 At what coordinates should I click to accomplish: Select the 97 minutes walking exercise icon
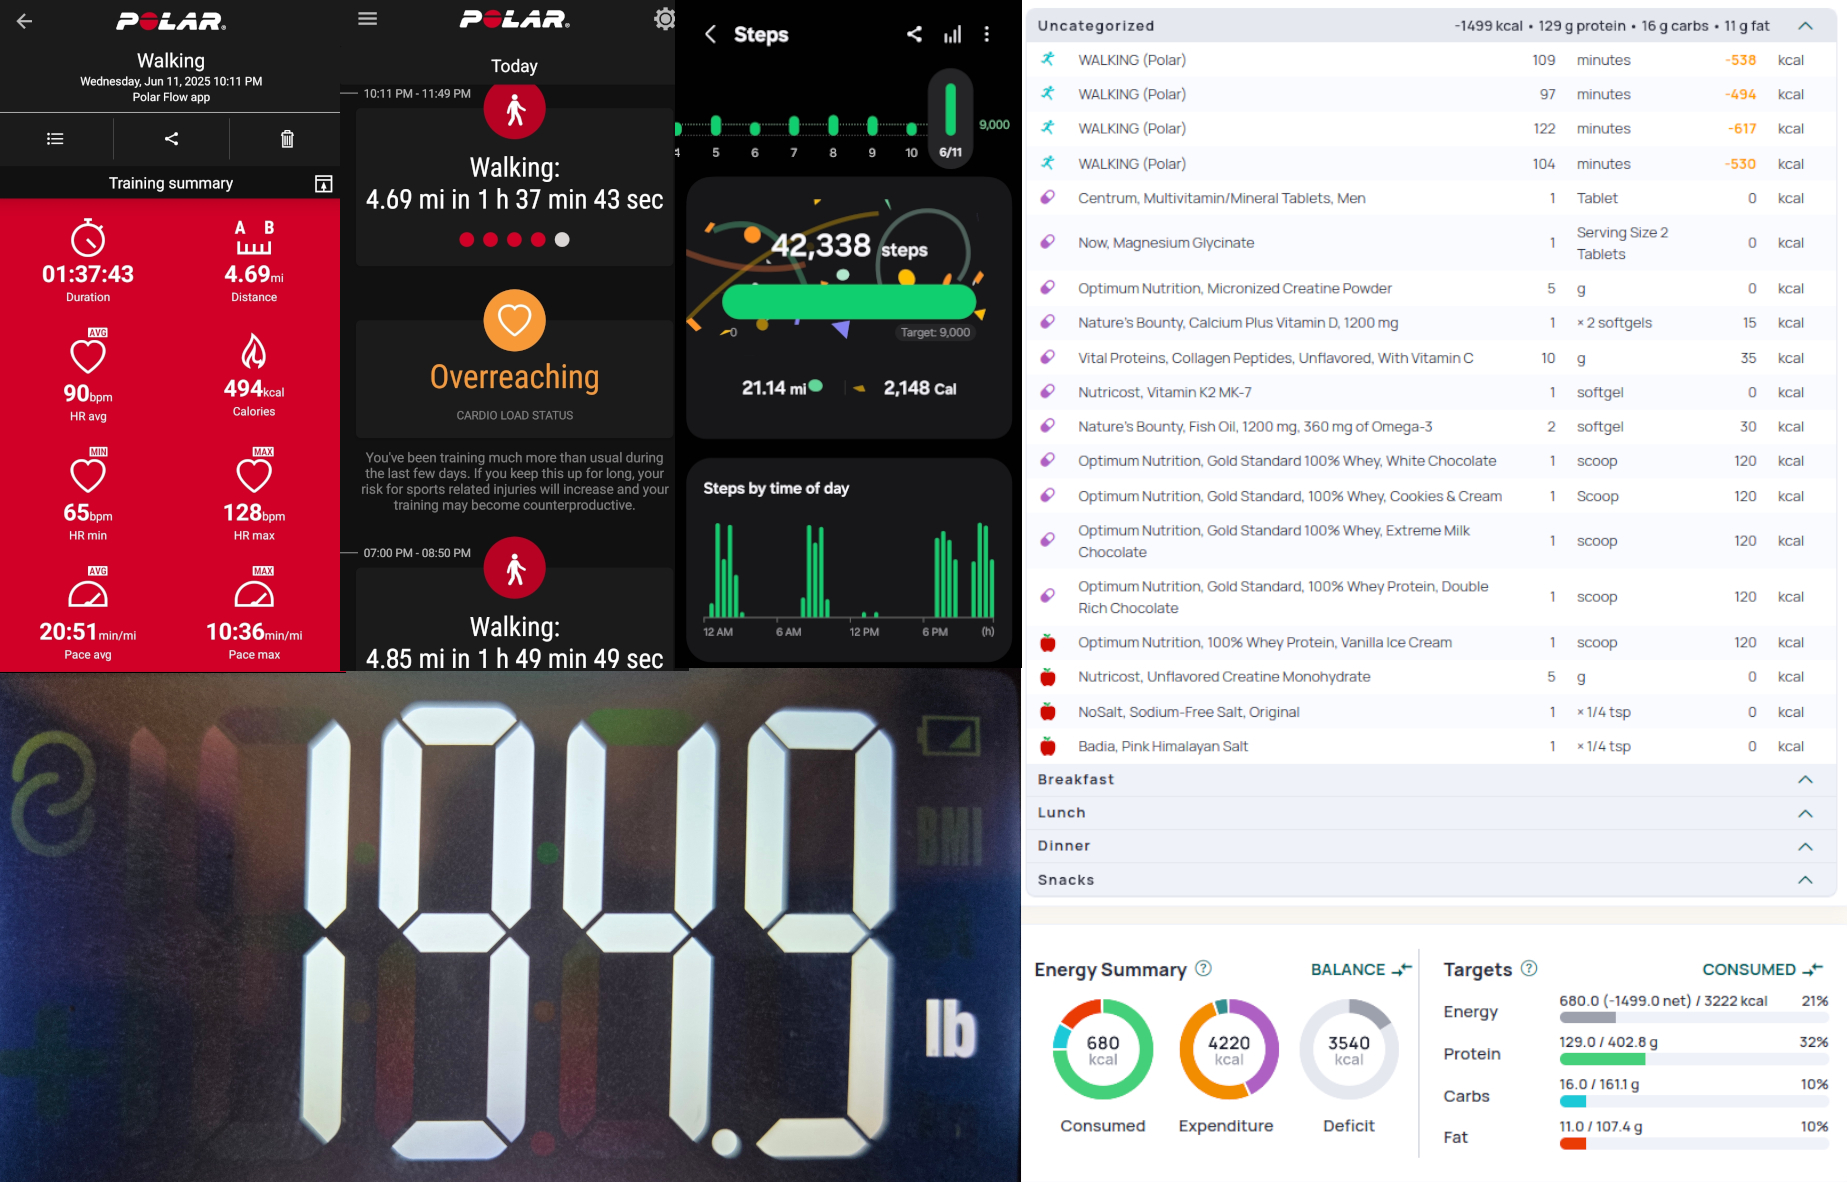click(1047, 94)
